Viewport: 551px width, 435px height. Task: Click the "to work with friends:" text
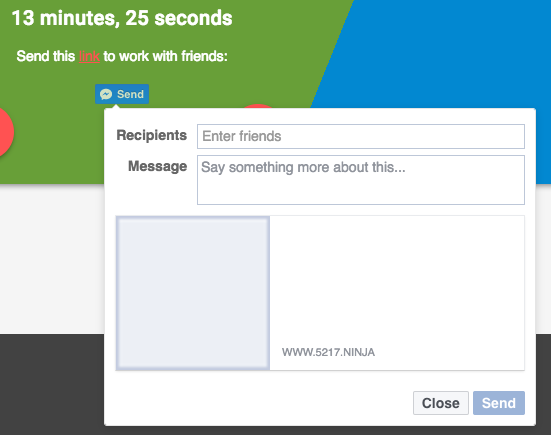166,56
